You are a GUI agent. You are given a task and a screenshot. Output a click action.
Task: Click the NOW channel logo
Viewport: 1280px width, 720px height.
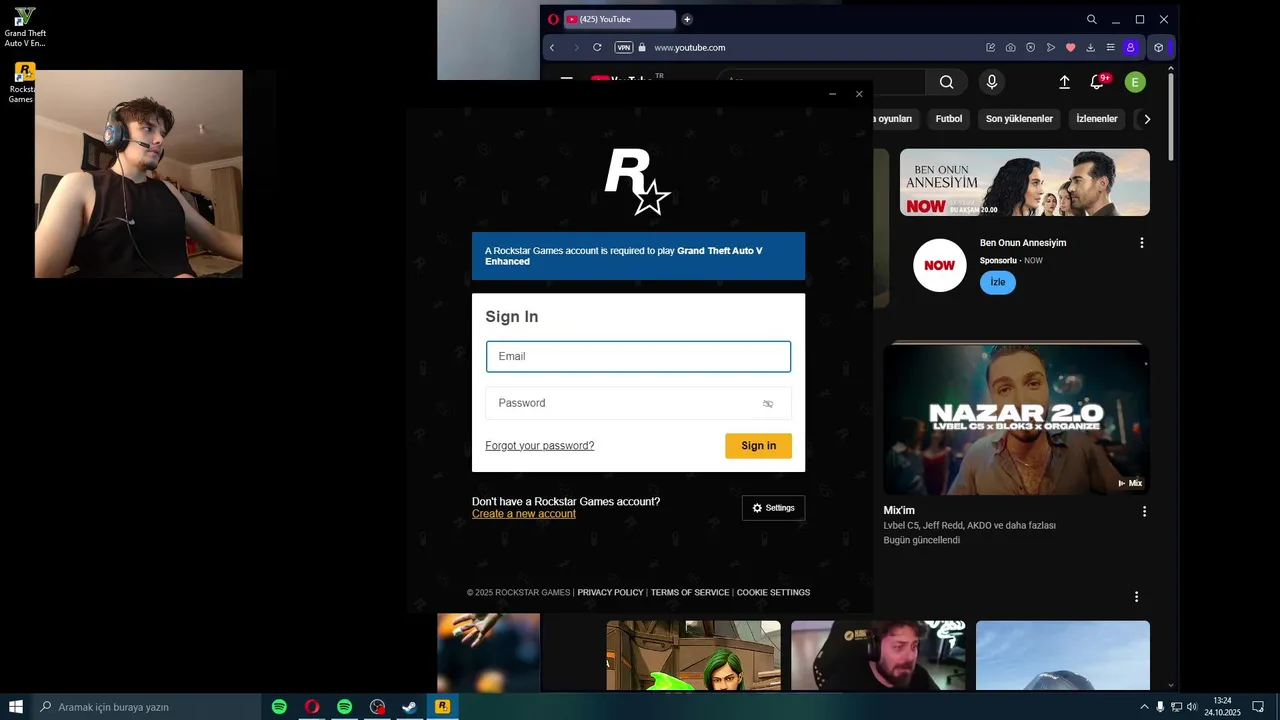[x=939, y=265]
